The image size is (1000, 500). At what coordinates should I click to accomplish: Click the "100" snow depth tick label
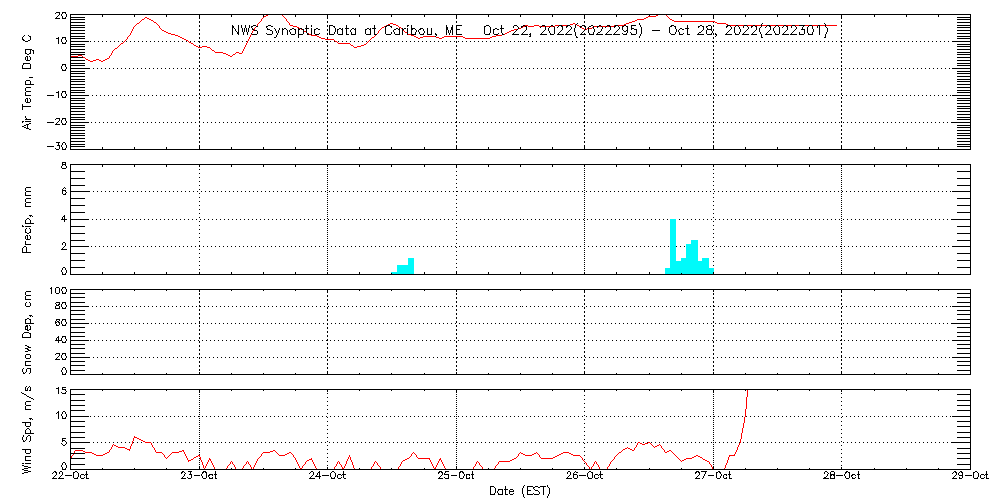[x=57, y=291]
